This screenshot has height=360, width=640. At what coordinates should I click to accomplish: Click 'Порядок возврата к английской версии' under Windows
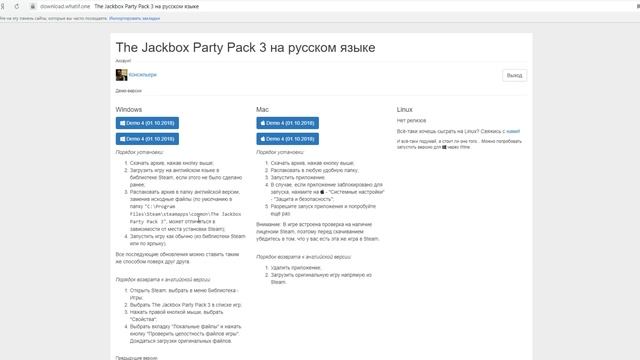tap(163, 280)
